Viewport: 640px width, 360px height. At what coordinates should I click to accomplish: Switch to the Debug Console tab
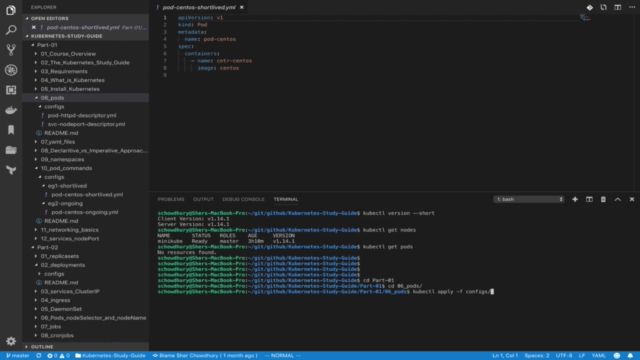coord(243,199)
